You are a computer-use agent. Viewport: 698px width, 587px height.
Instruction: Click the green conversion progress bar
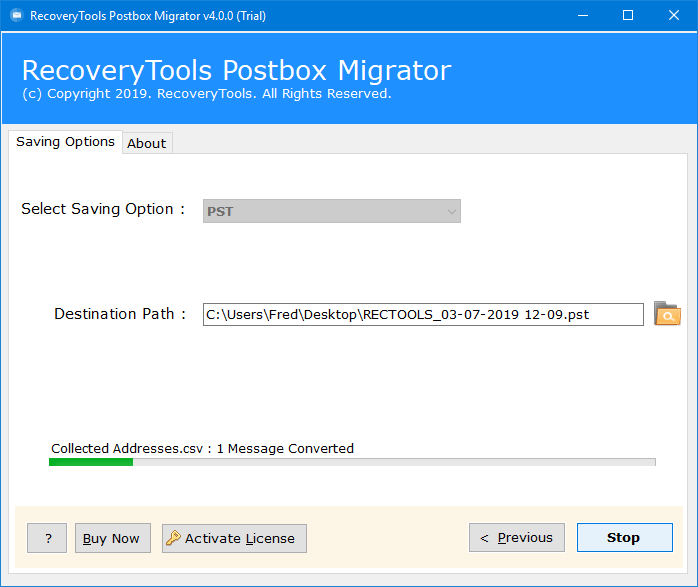(x=352, y=462)
